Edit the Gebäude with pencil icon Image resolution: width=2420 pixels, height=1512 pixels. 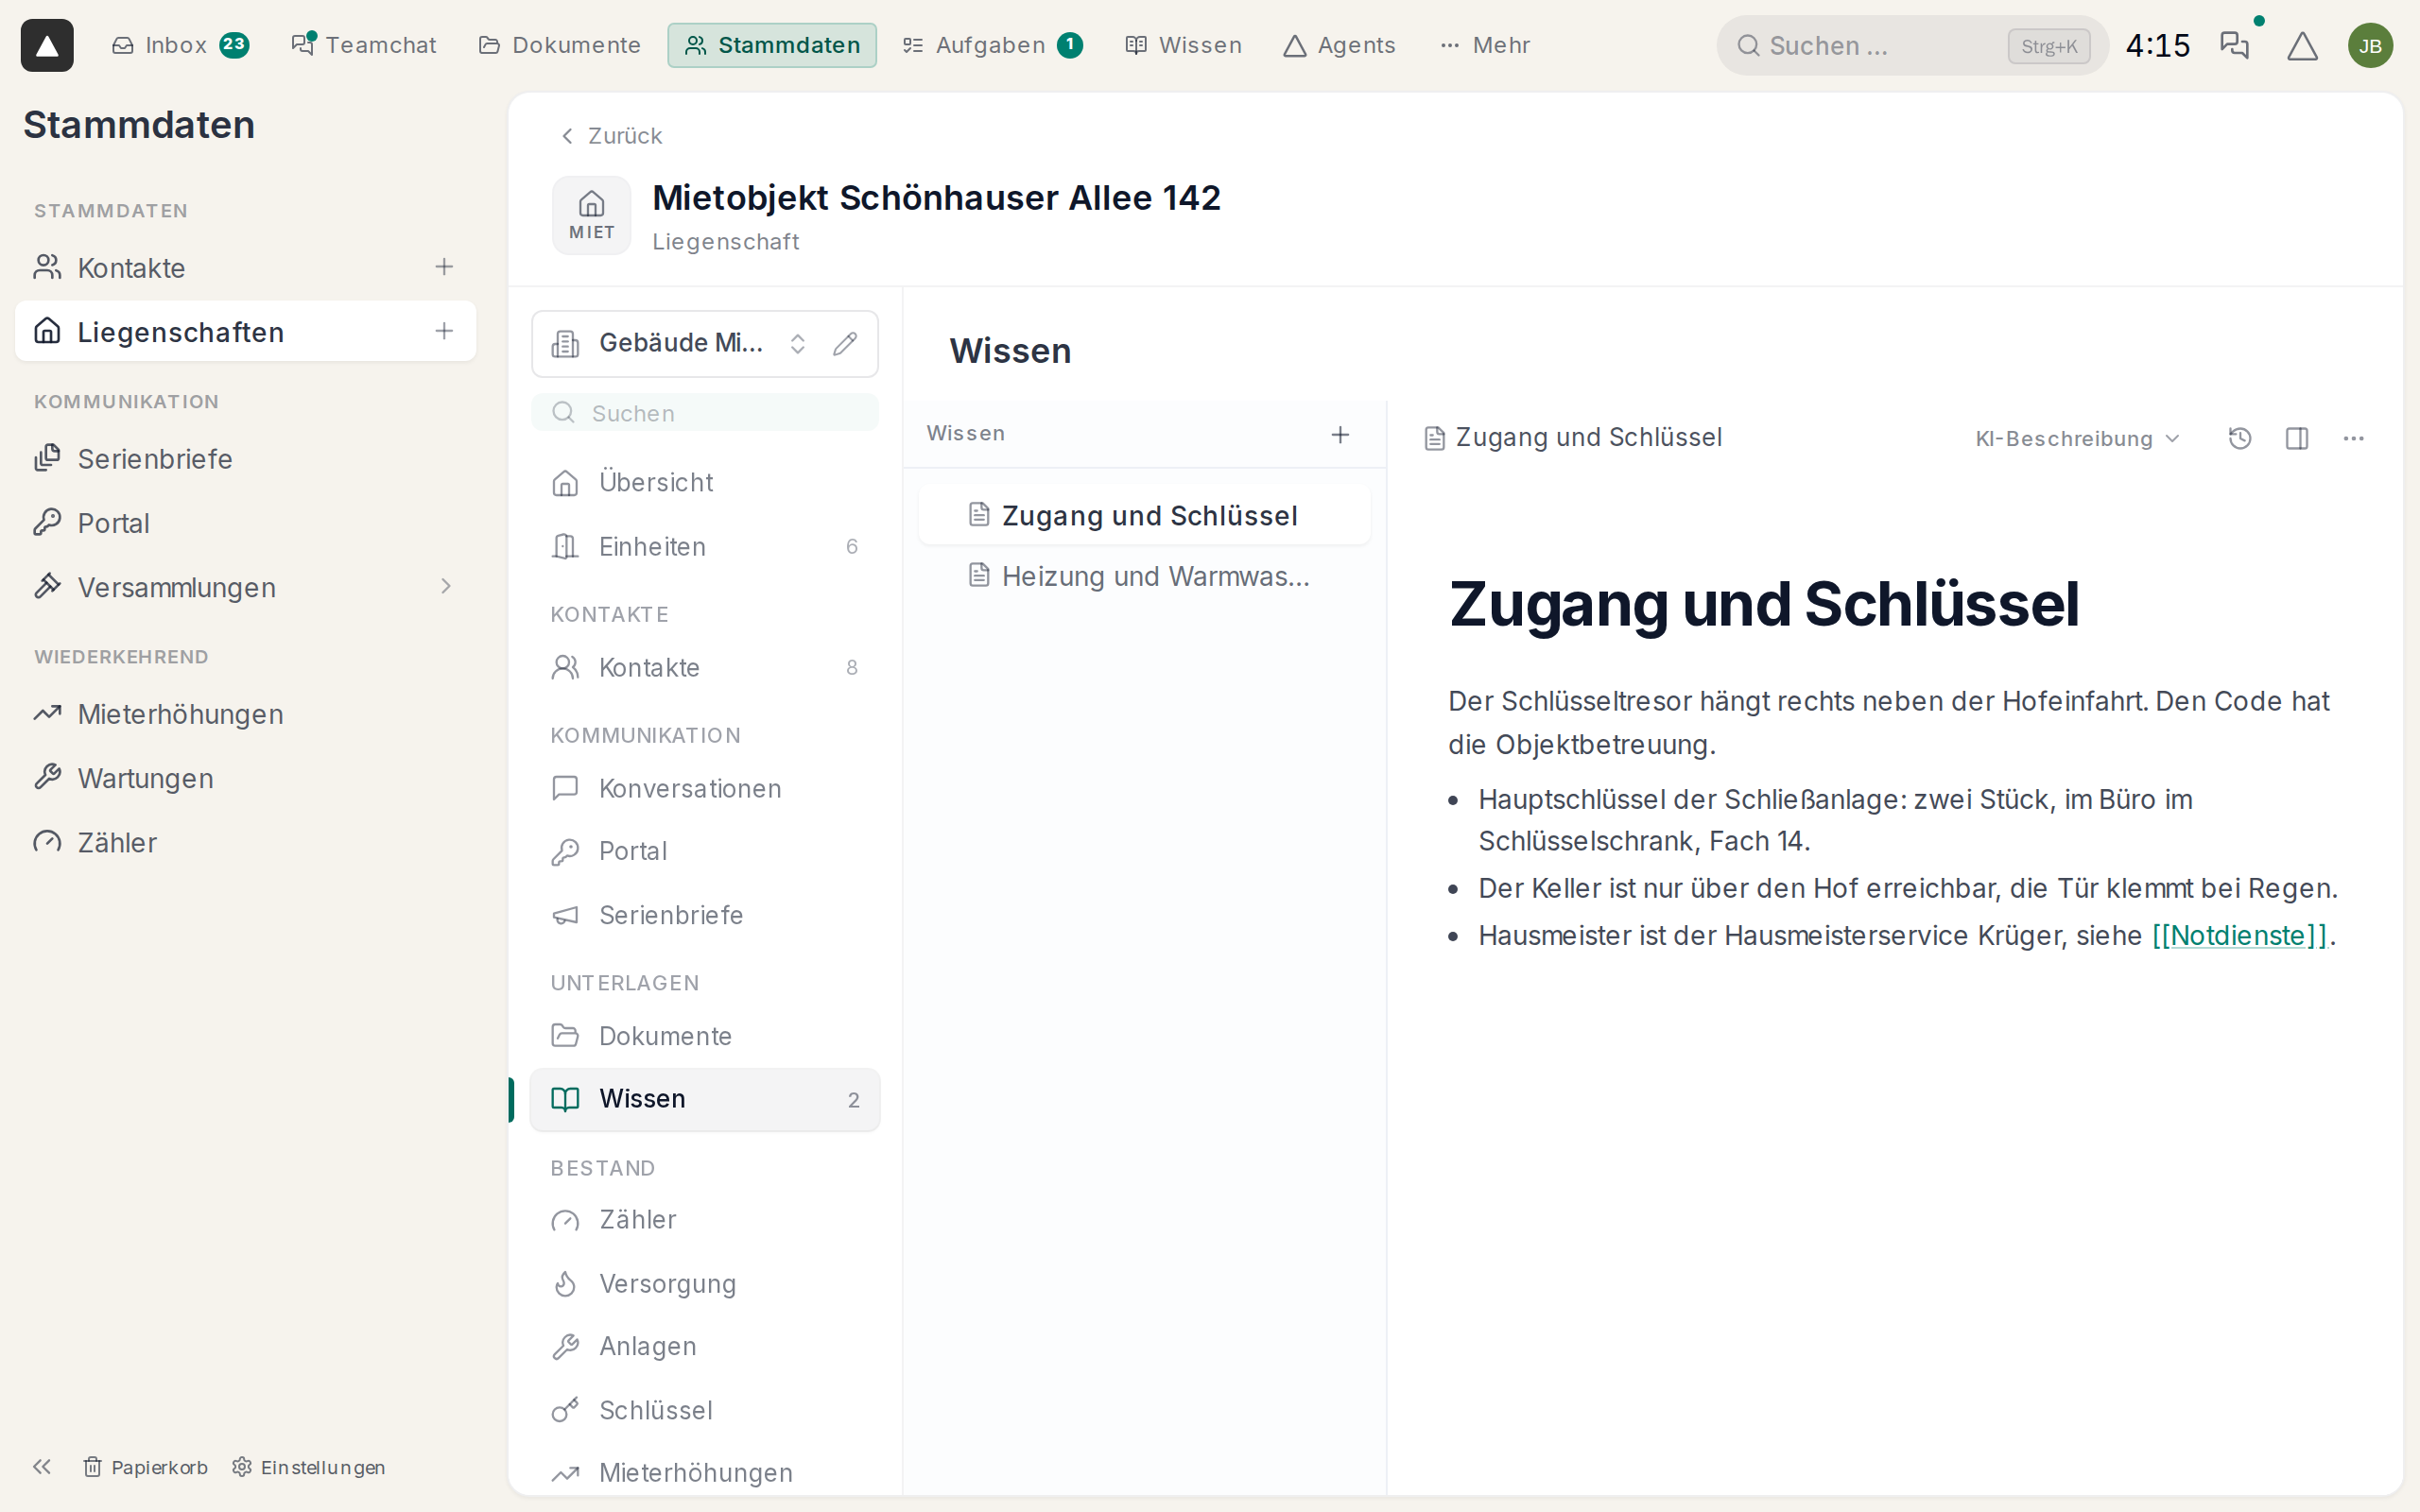[845, 344]
